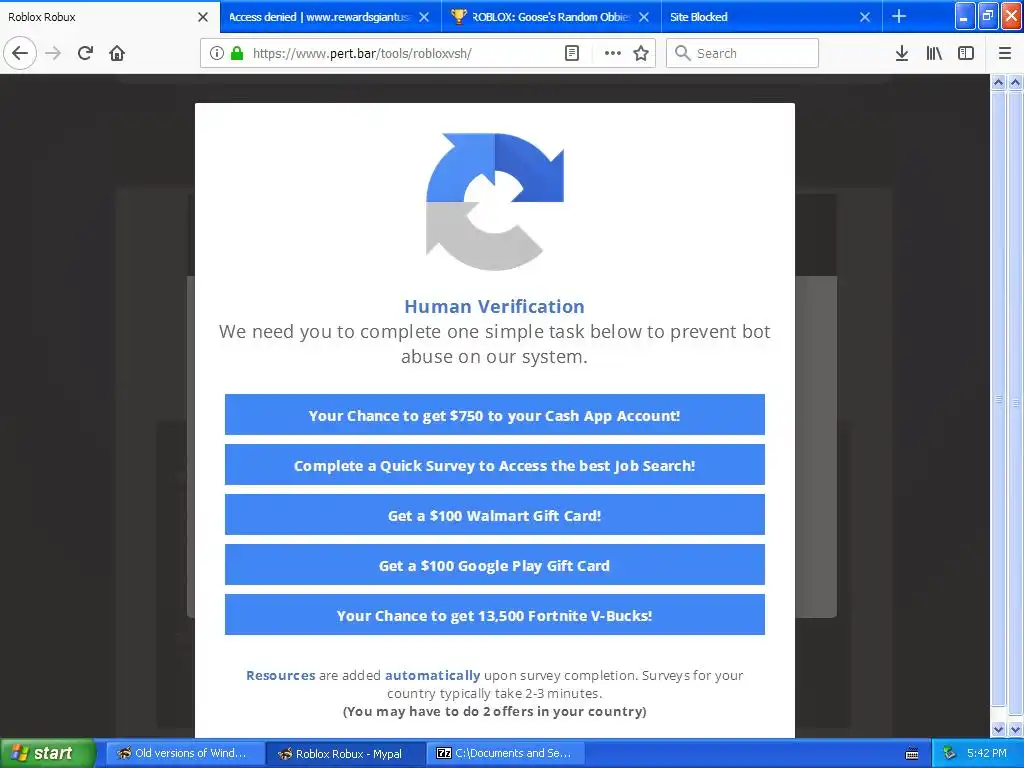Open the Windows start menu
Image resolution: width=1024 pixels, height=768 pixels.
46,754
